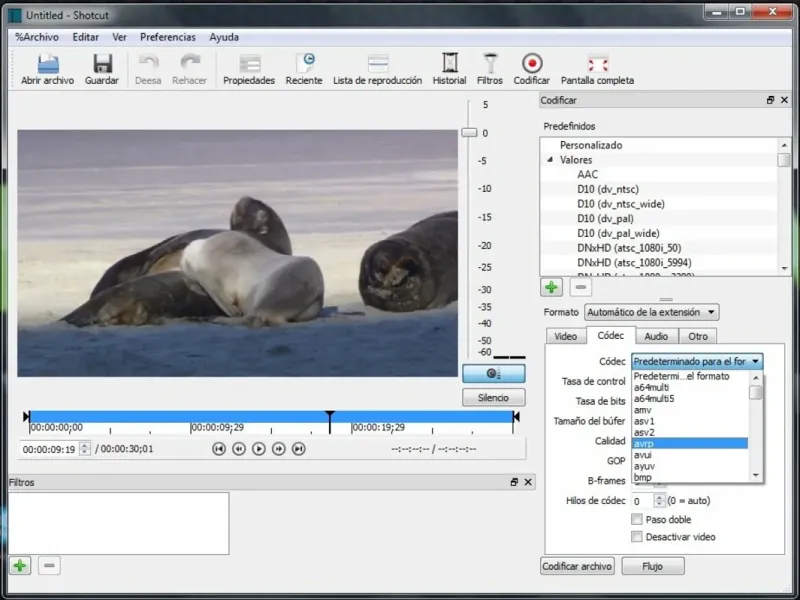The height and width of the screenshot is (600, 800).
Task: Click the Codificar archivo button
Action: click(x=577, y=566)
